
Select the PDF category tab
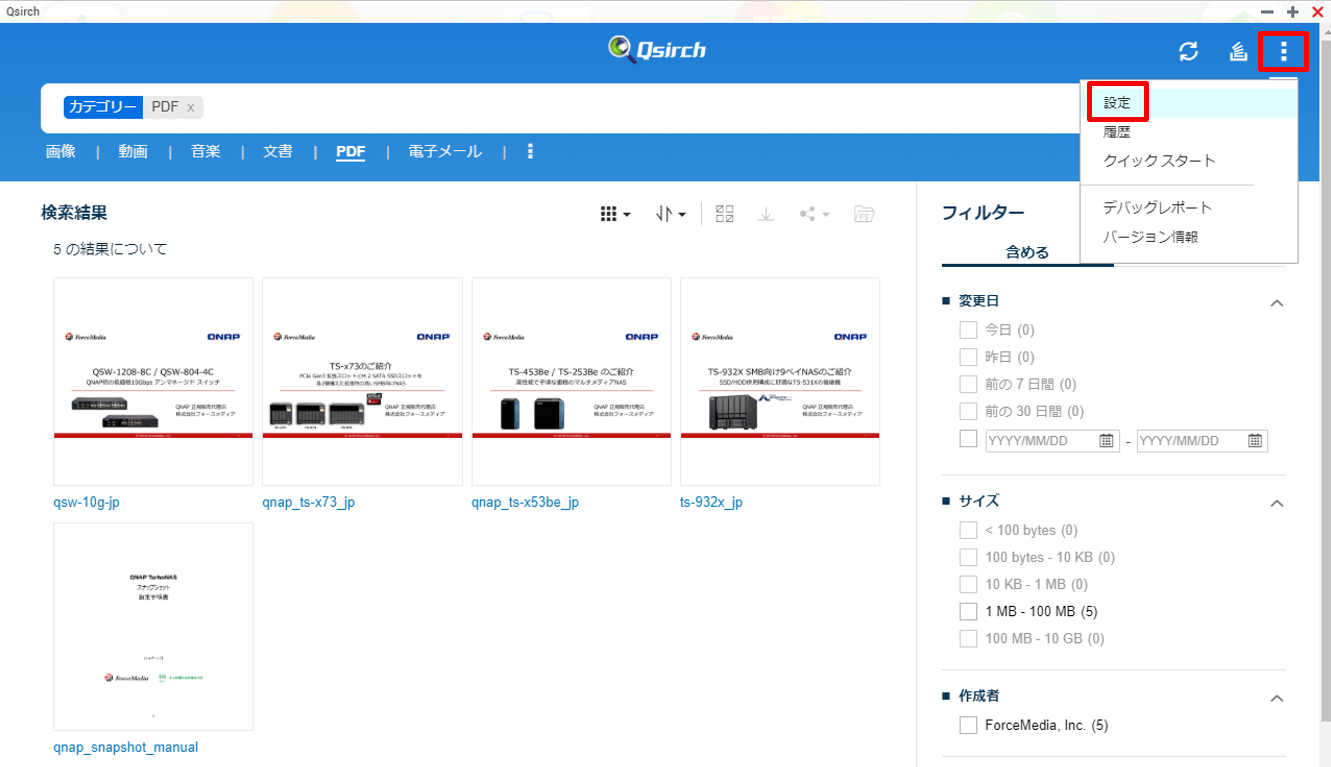[350, 152]
